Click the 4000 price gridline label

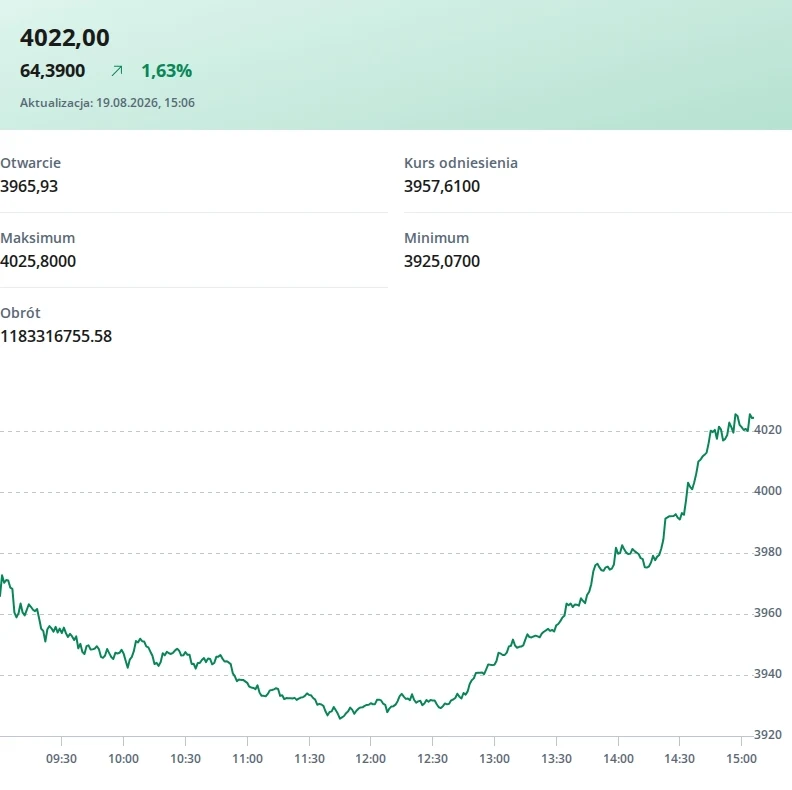click(x=768, y=491)
